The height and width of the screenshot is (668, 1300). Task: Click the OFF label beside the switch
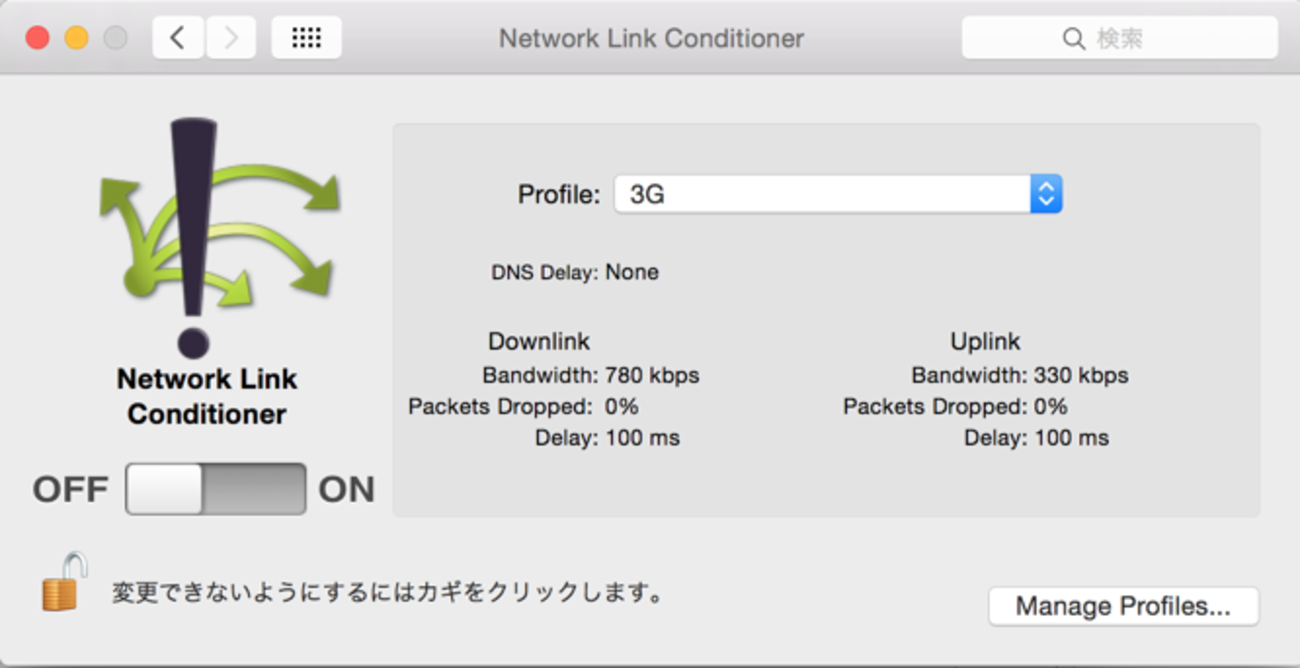(70, 490)
